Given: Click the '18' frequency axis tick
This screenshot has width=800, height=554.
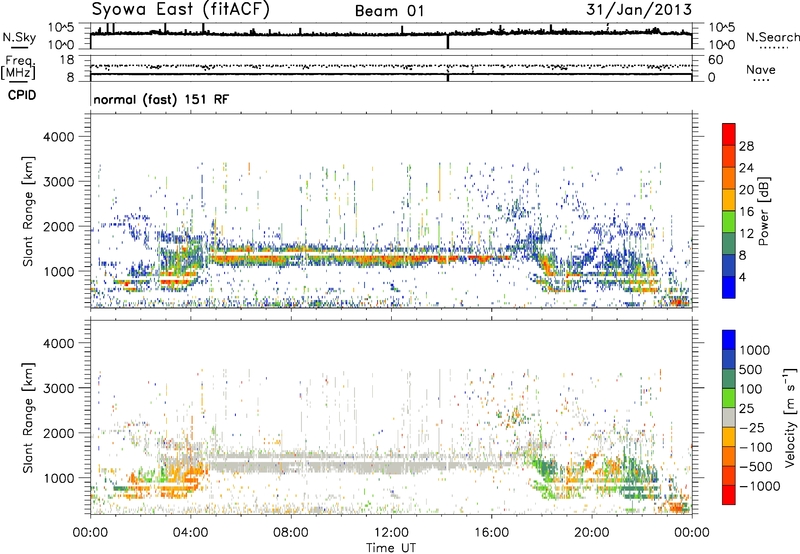Looking at the screenshot, I should [67, 60].
